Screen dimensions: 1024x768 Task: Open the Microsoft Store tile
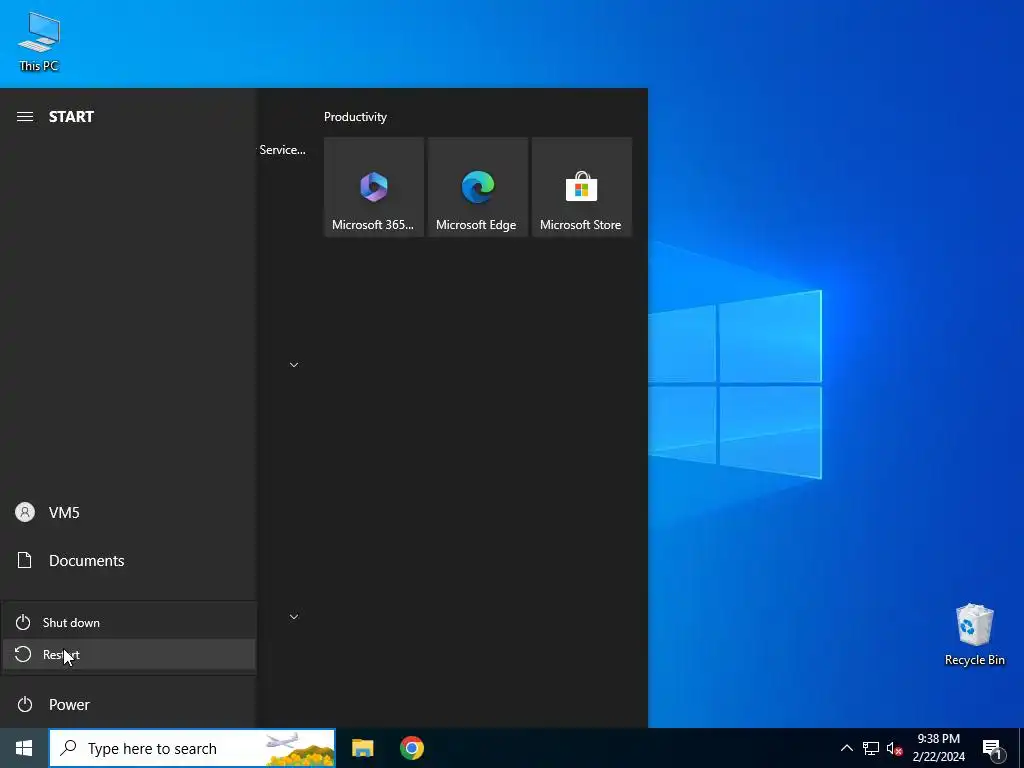pos(581,187)
